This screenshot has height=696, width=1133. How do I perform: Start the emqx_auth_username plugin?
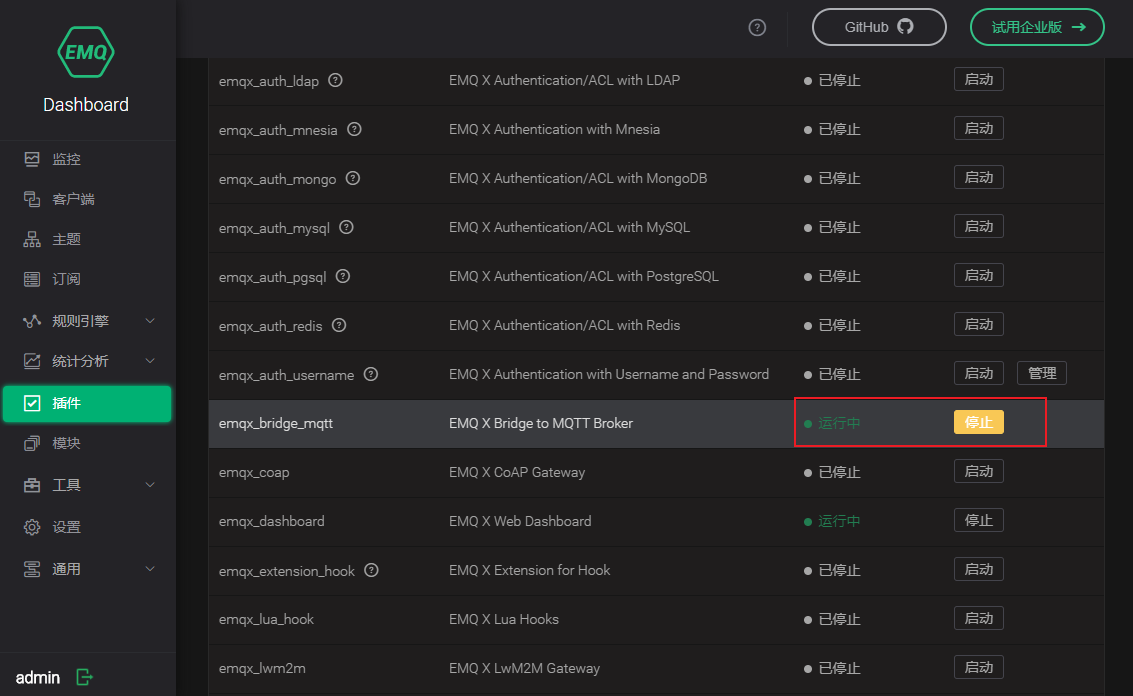tap(978, 373)
